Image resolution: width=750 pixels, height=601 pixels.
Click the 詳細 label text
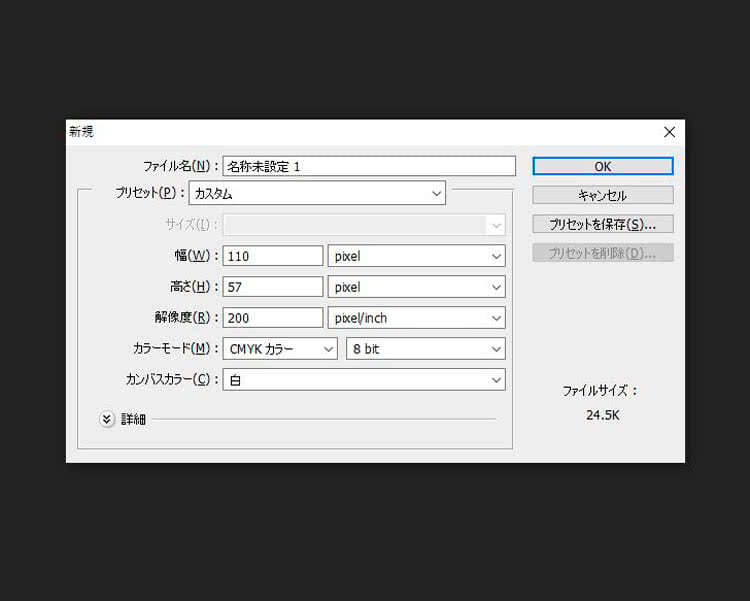[134, 419]
